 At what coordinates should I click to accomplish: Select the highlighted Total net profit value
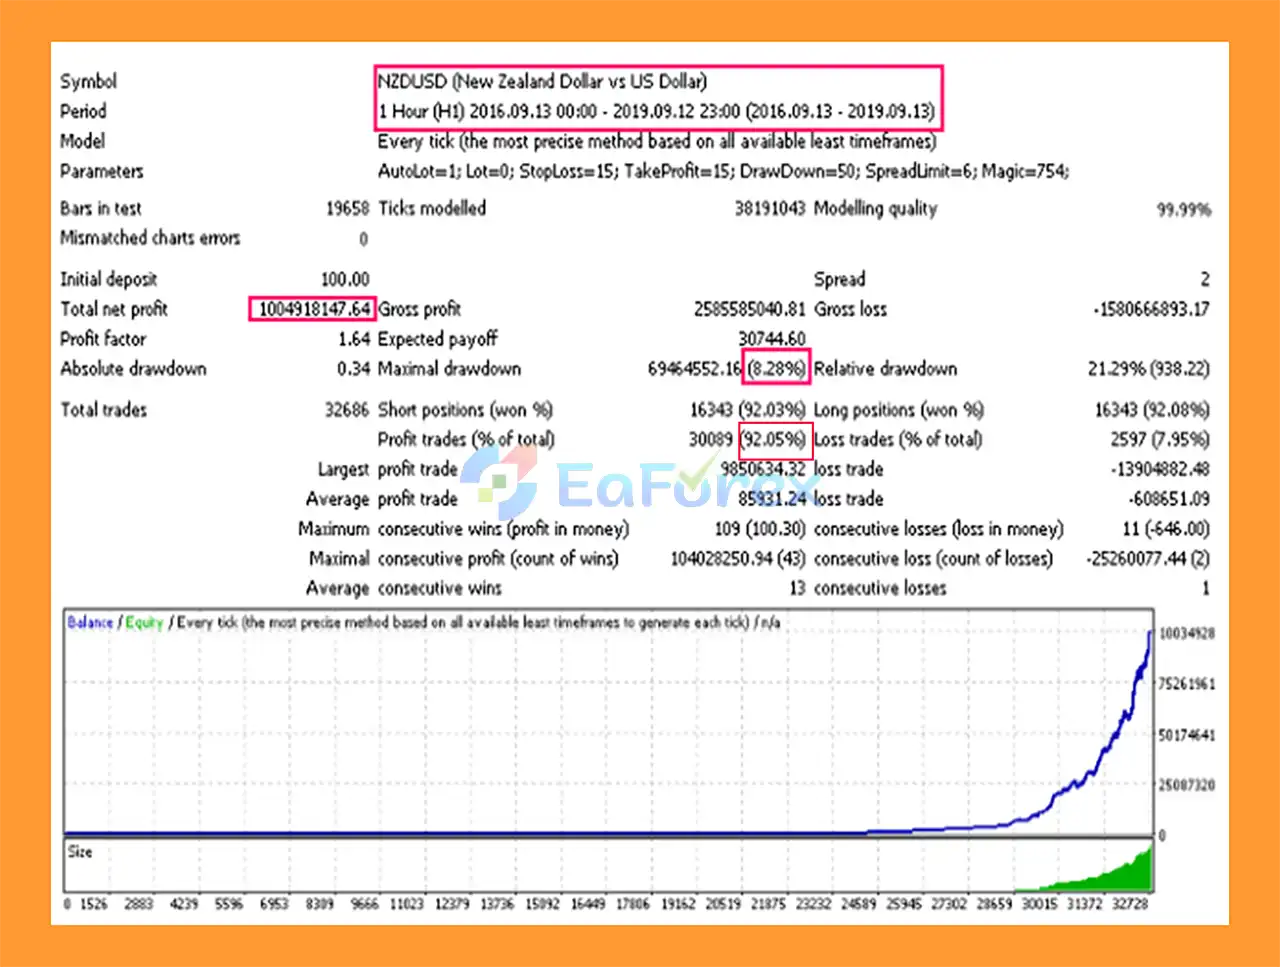[313, 309]
